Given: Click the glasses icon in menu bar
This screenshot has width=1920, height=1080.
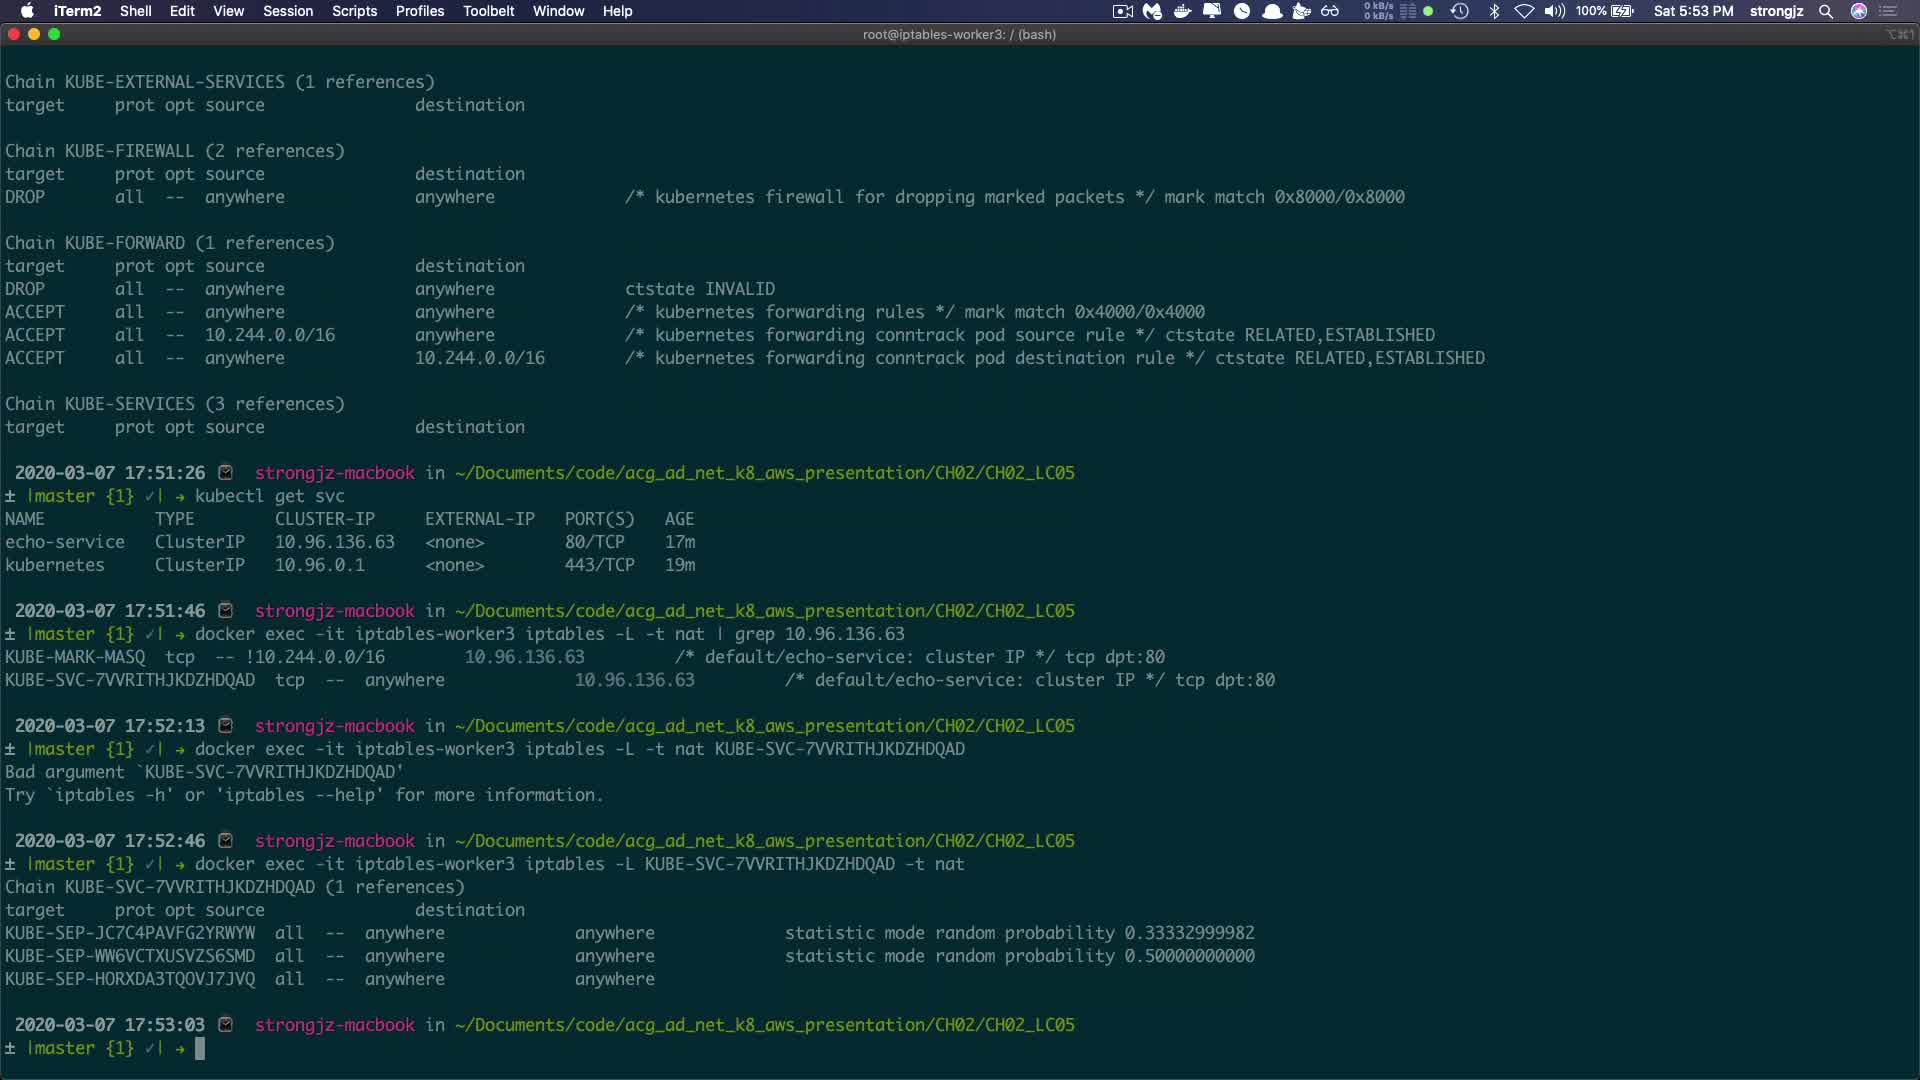Looking at the screenshot, I should (1330, 11).
